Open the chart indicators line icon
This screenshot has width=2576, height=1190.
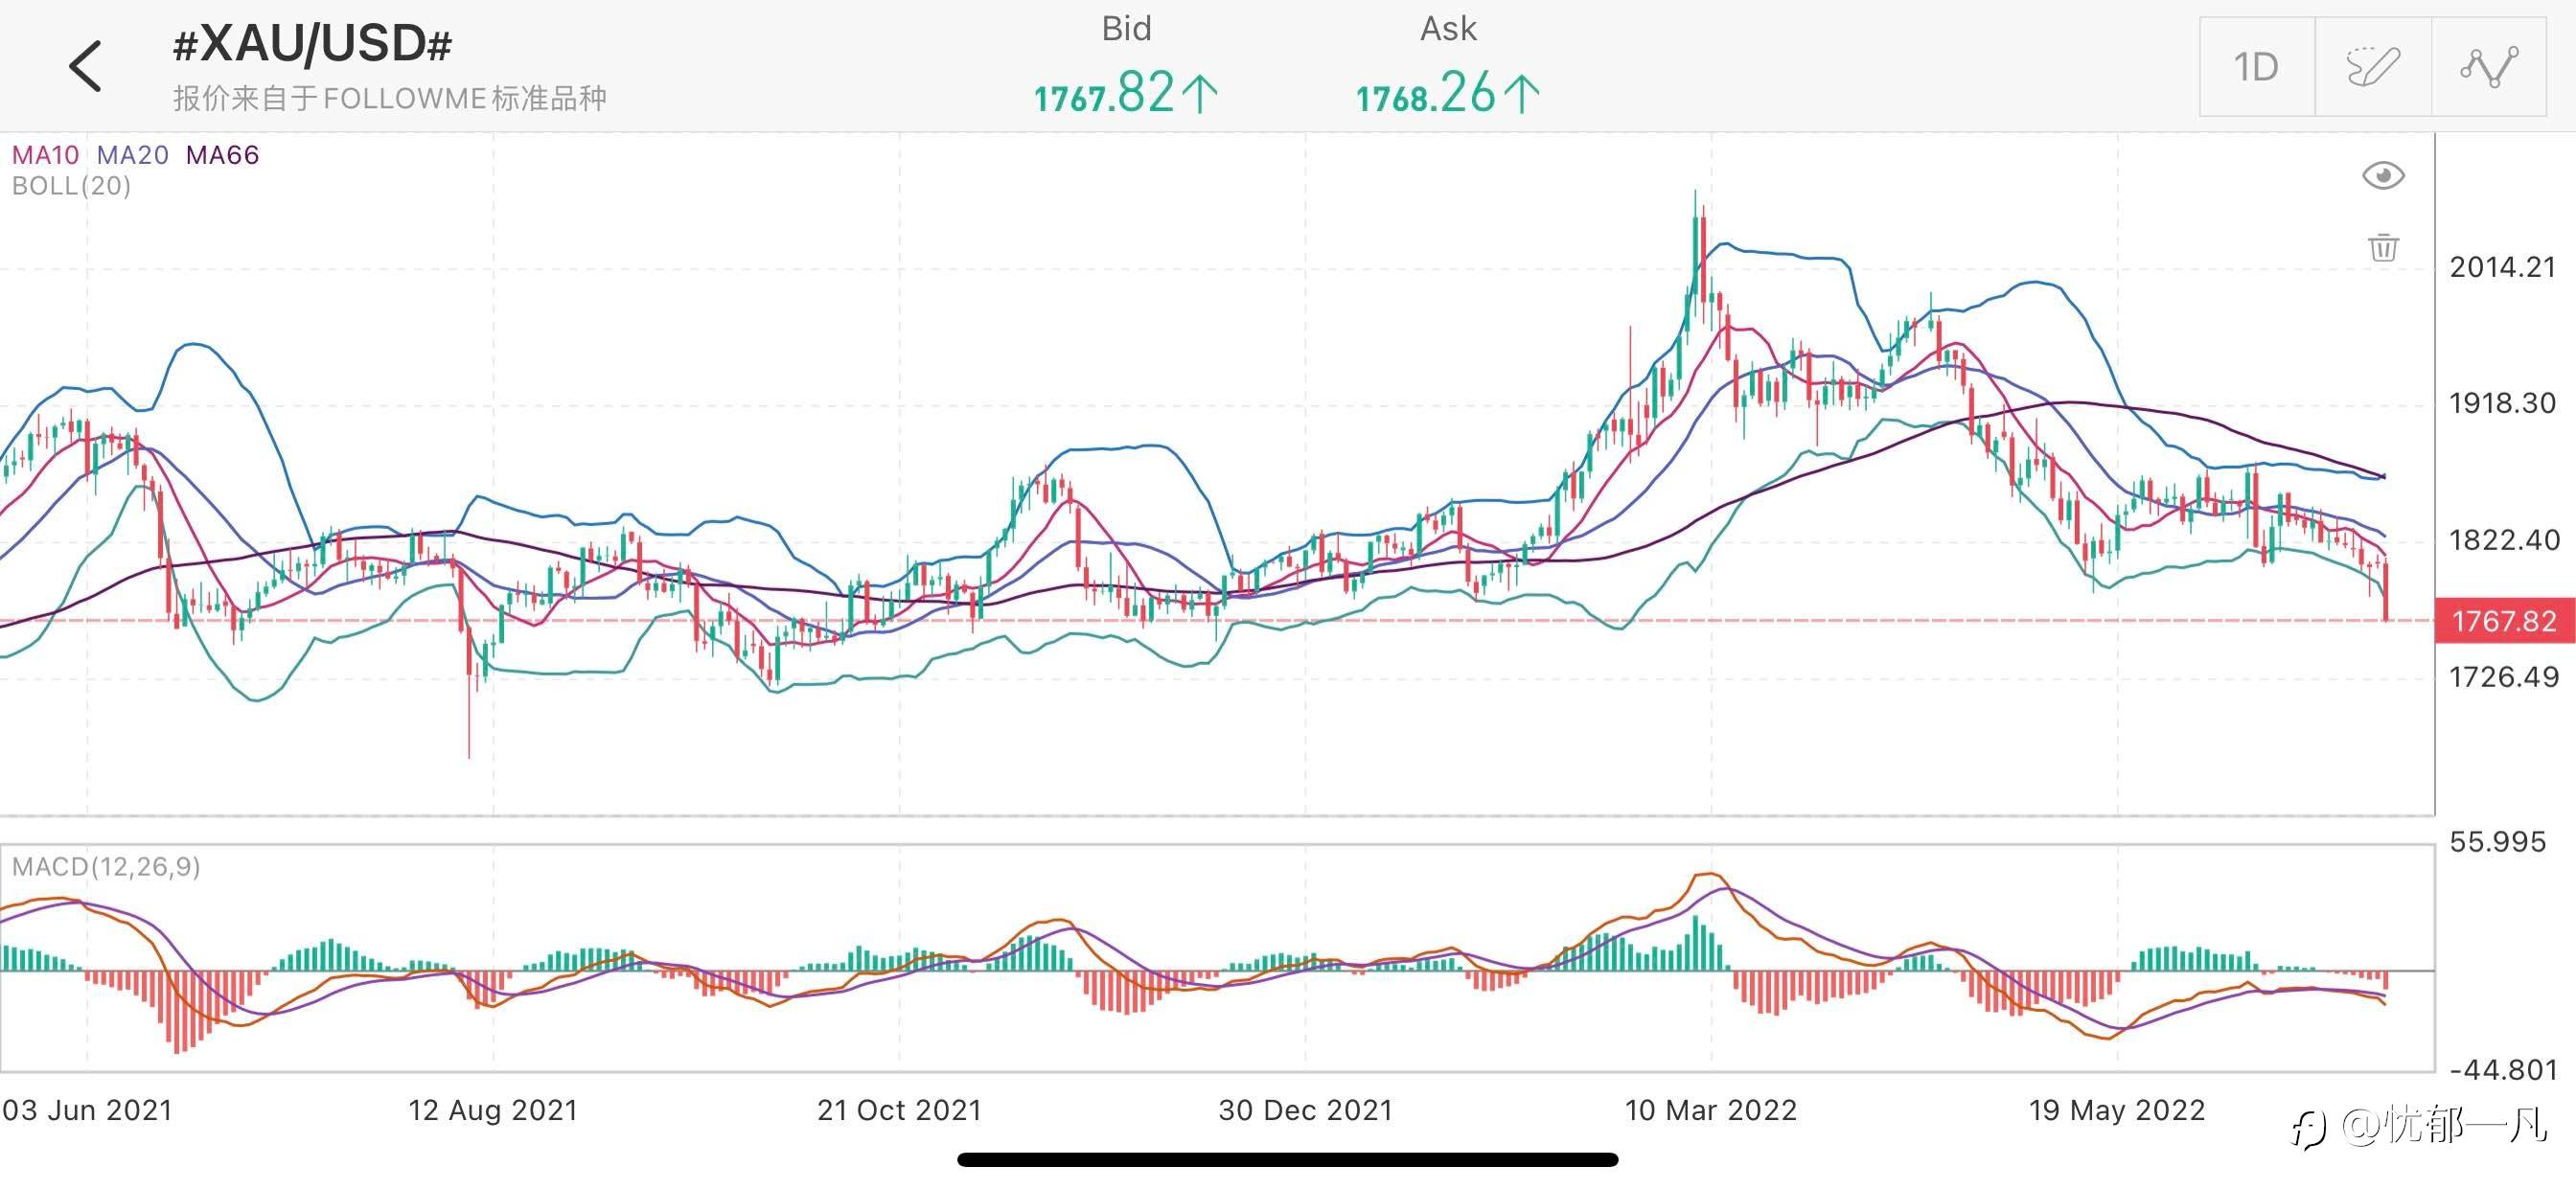pyautogui.click(x=2488, y=67)
